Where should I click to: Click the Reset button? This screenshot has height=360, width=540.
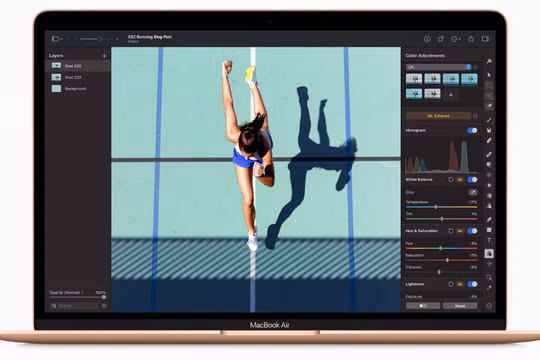[460, 306]
